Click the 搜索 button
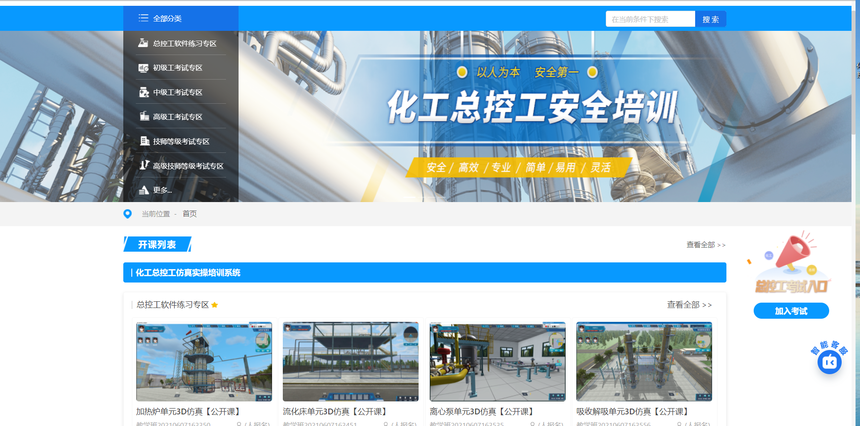Viewport: 860px width, 426px height. 711,19
